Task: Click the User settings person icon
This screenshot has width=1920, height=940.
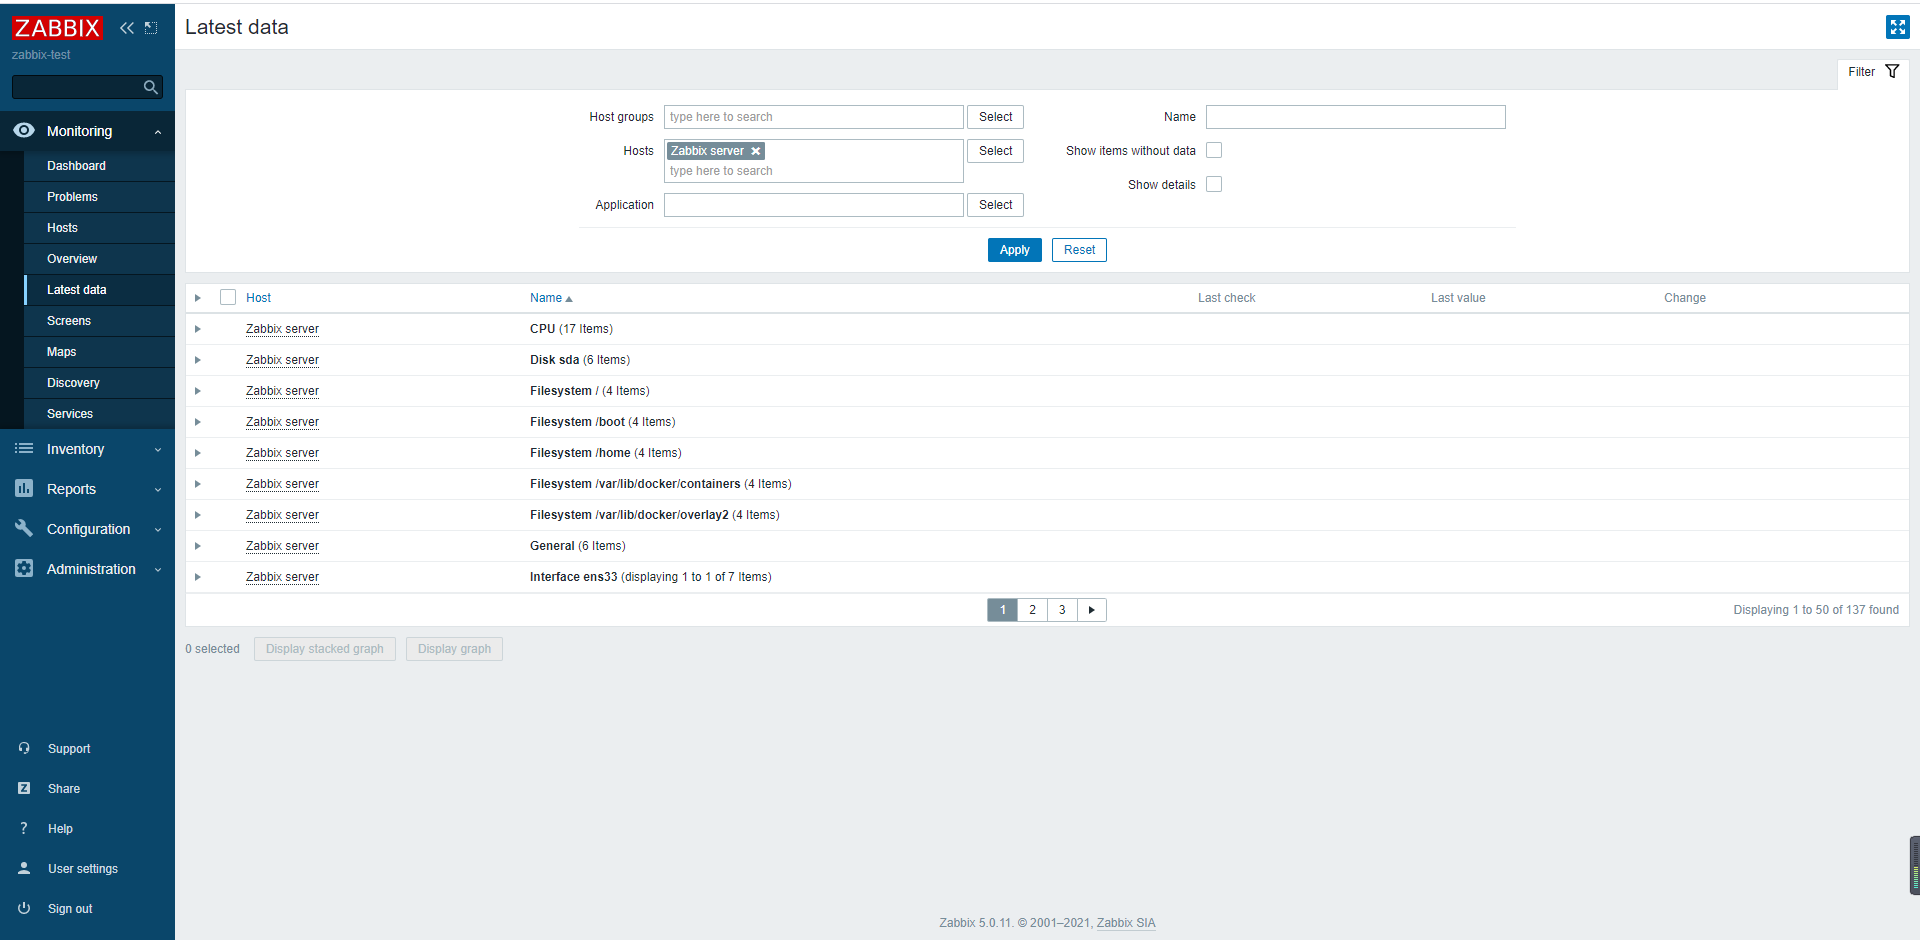Action: pos(24,868)
